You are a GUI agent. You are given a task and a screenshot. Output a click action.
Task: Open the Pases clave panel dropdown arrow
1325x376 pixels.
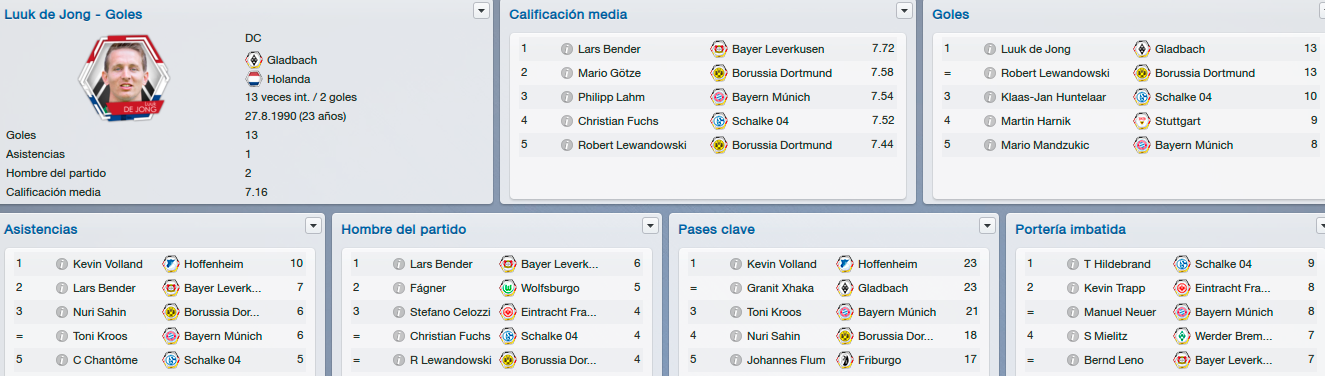pyautogui.click(x=988, y=225)
